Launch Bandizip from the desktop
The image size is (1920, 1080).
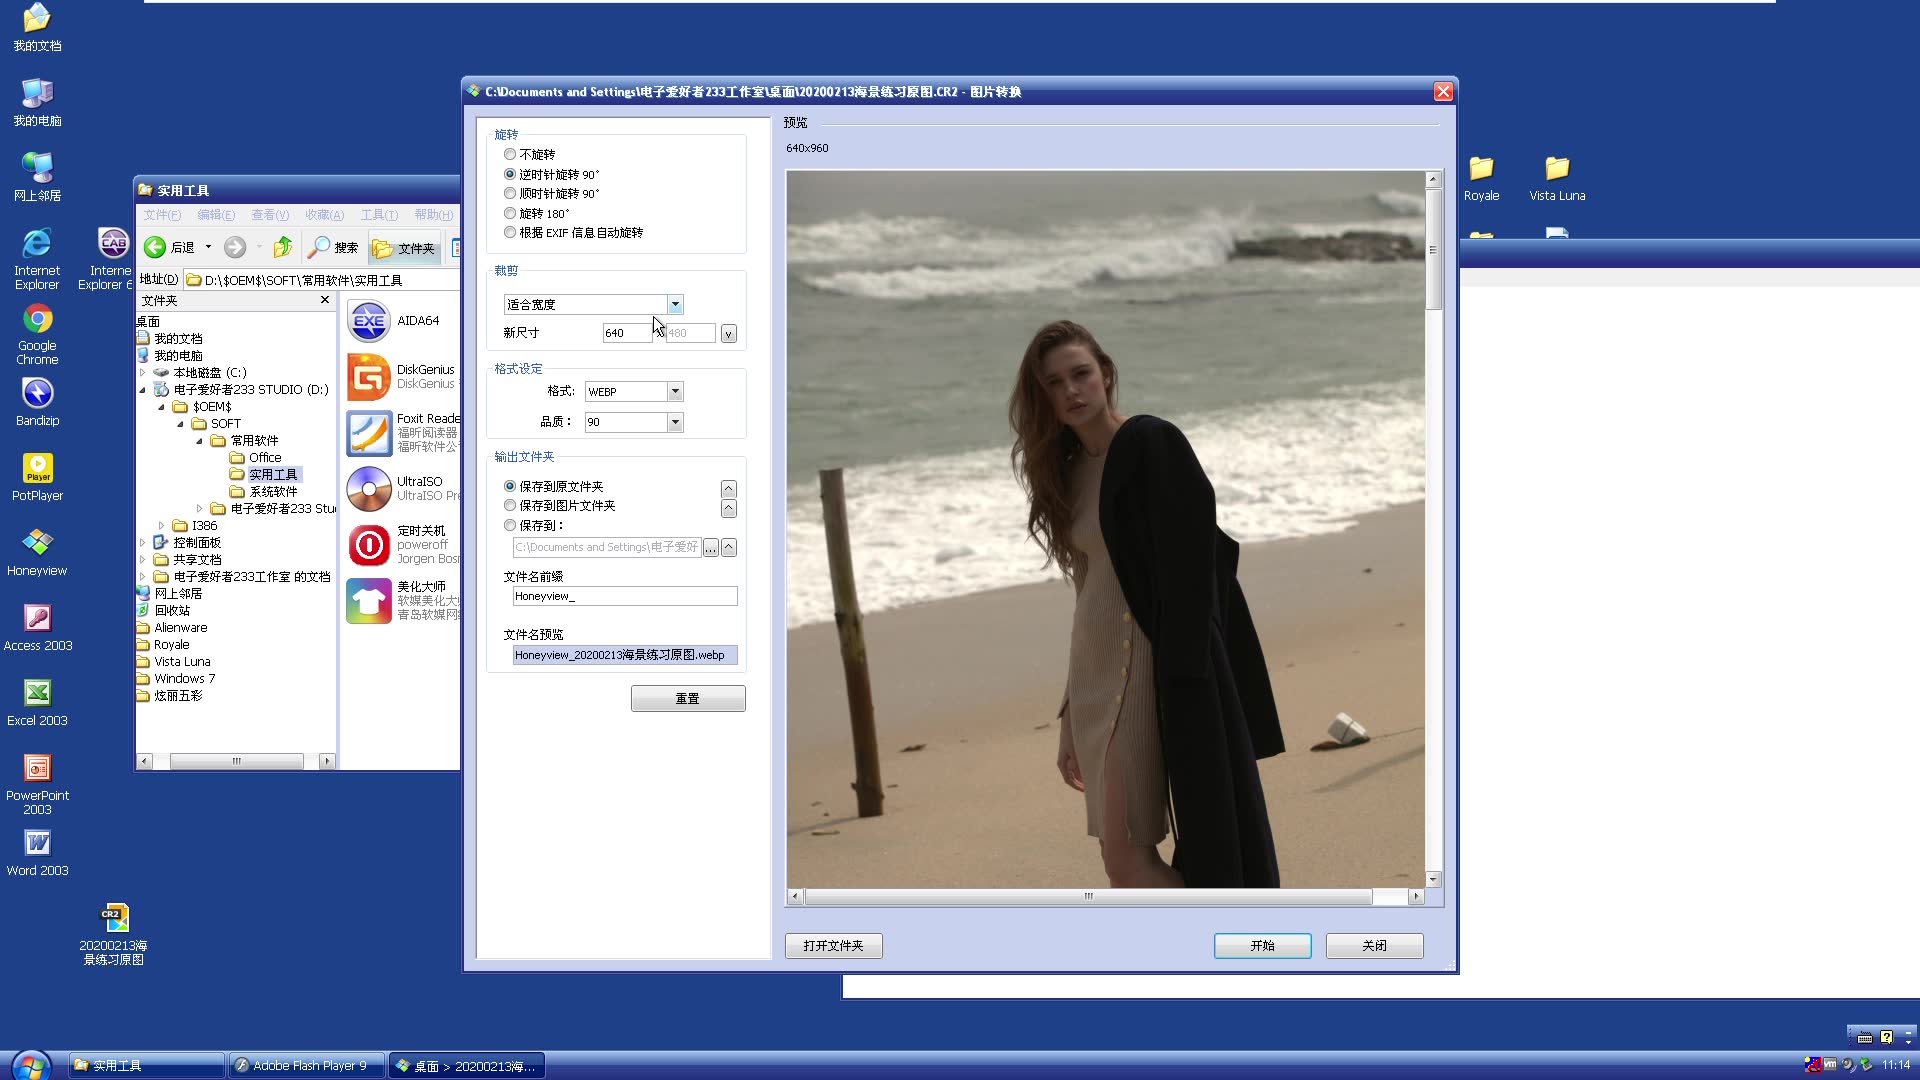37,393
